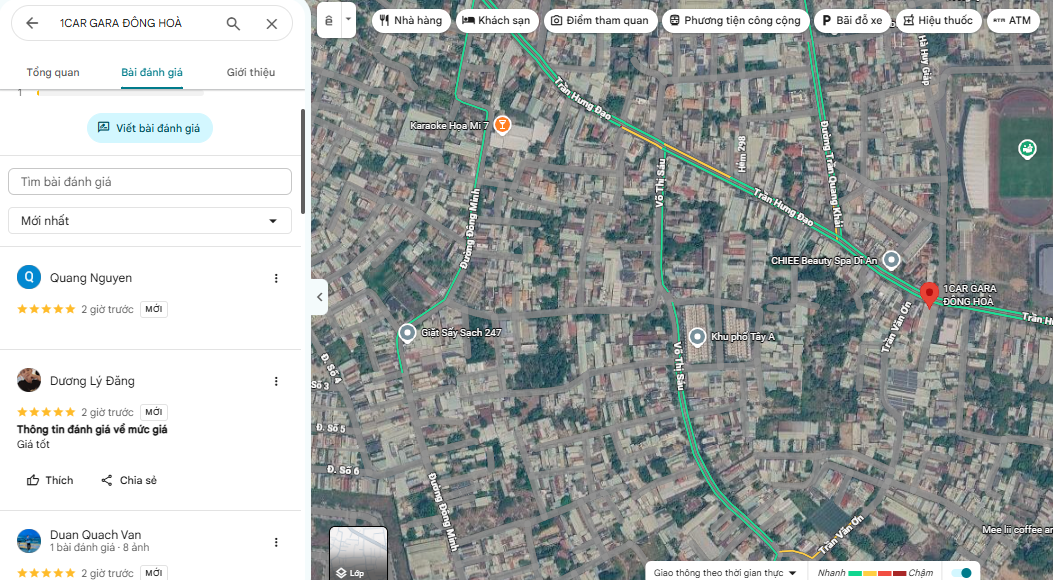The width and height of the screenshot is (1053, 580).
Task: Select the Bài đánh giá tab
Action: click(x=152, y=72)
